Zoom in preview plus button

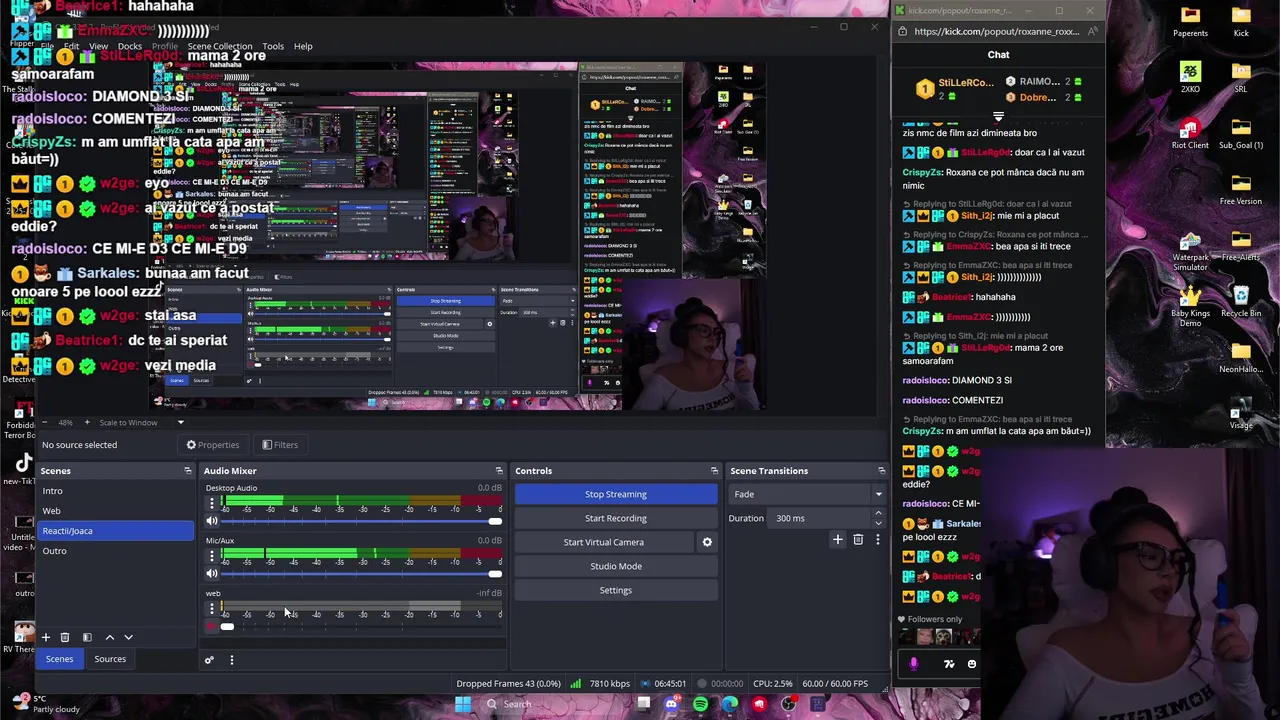87,423
